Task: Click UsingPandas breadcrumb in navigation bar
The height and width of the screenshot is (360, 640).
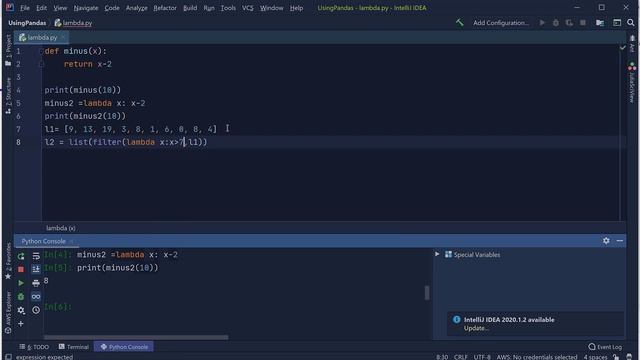Action: click(27, 23)
